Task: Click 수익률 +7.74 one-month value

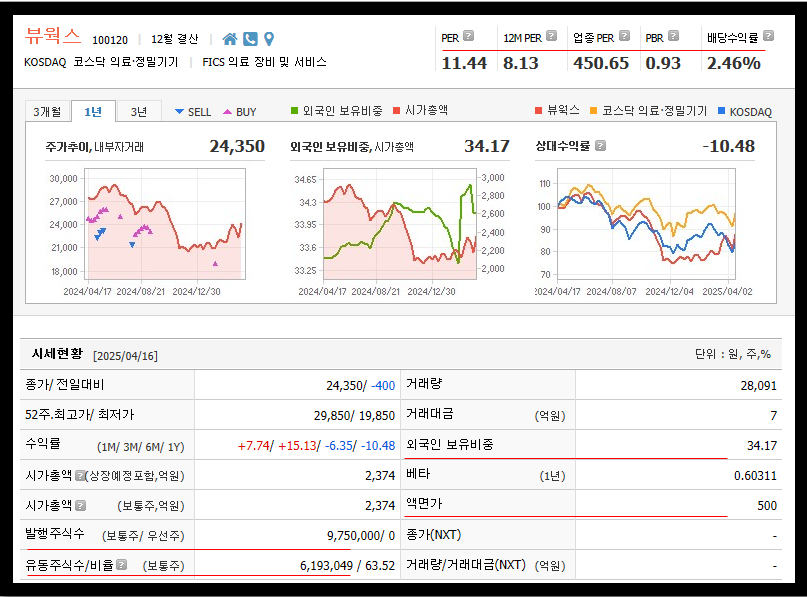Action: pos(253,446)
